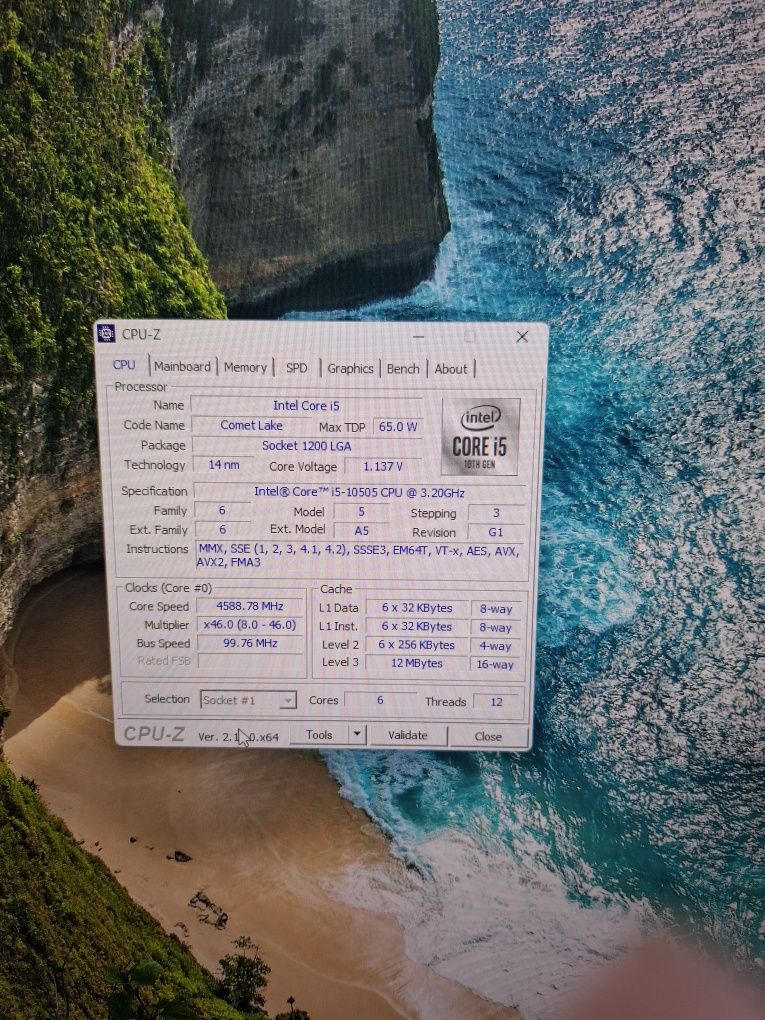Expand the Tools button dropdown arrow

pyautogui.click(x=357, y=734)
